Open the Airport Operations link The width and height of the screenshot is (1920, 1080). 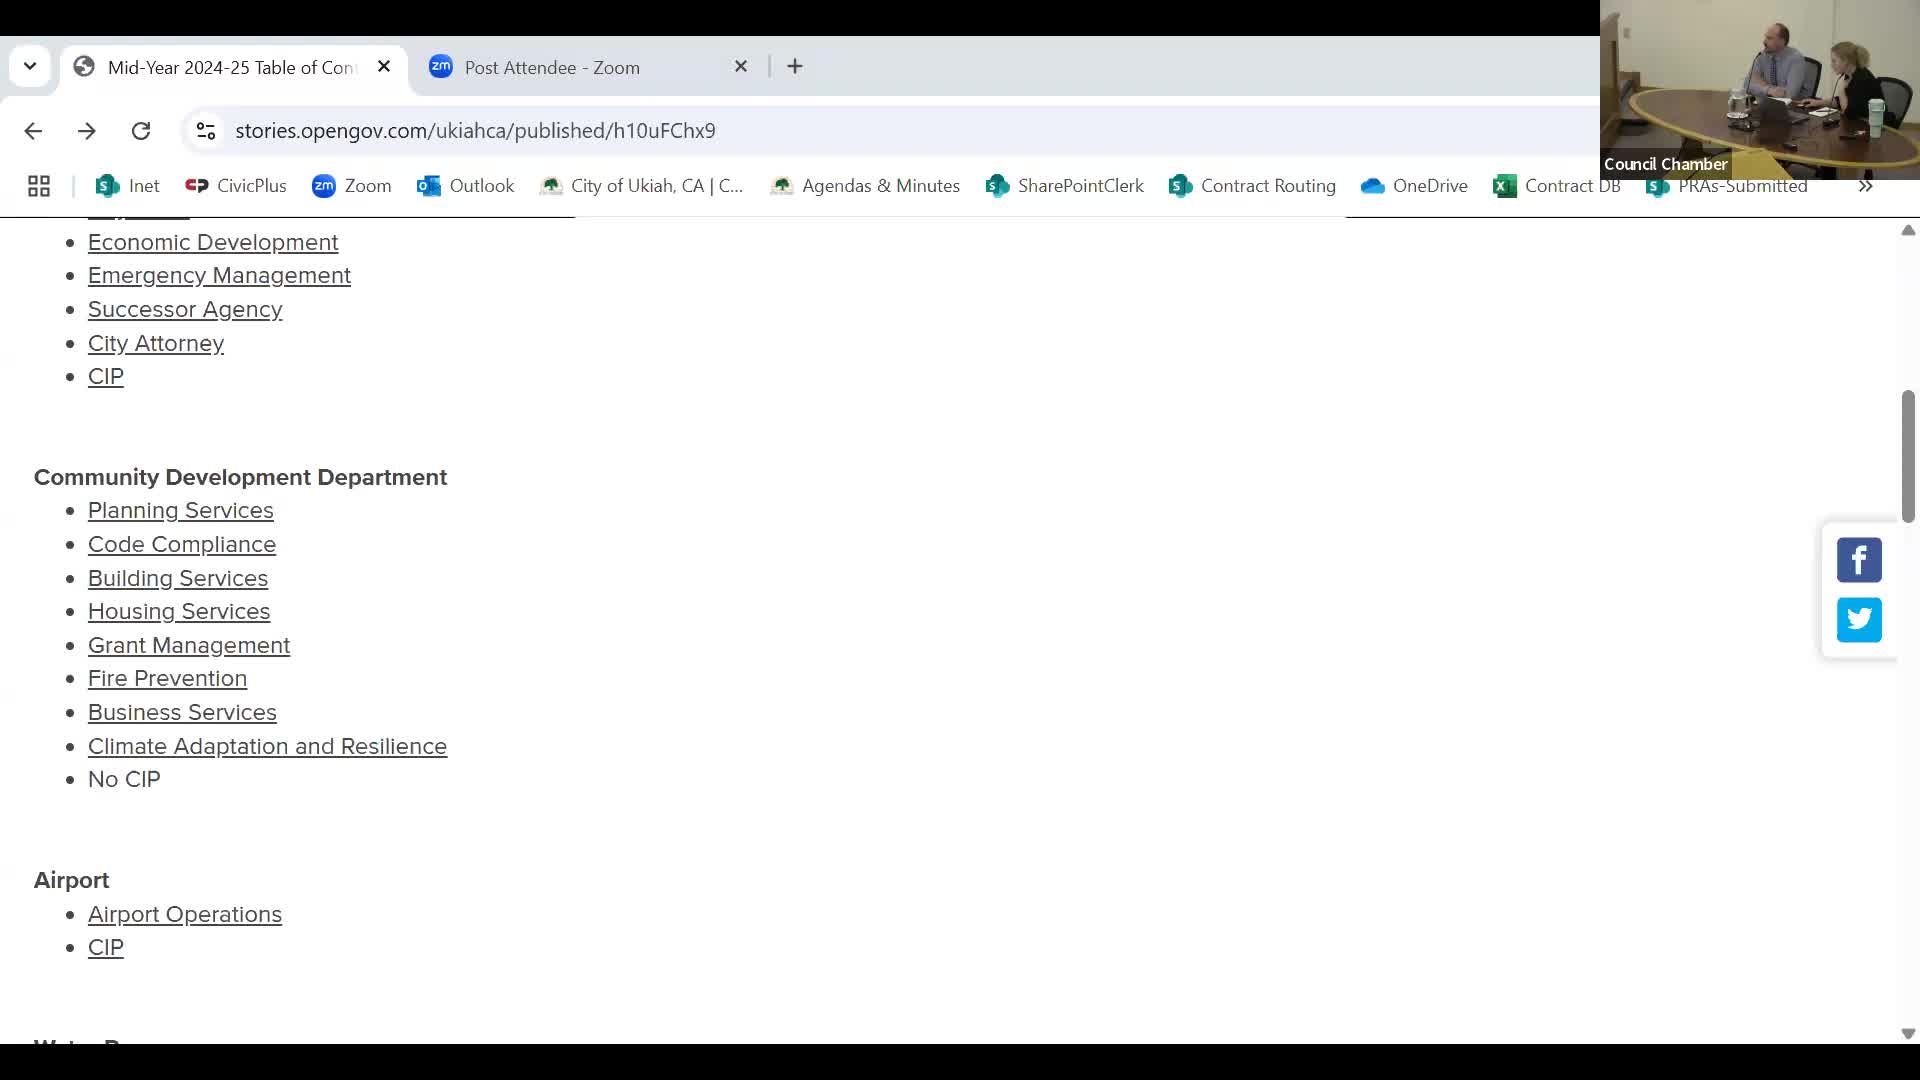coord(185,914)
